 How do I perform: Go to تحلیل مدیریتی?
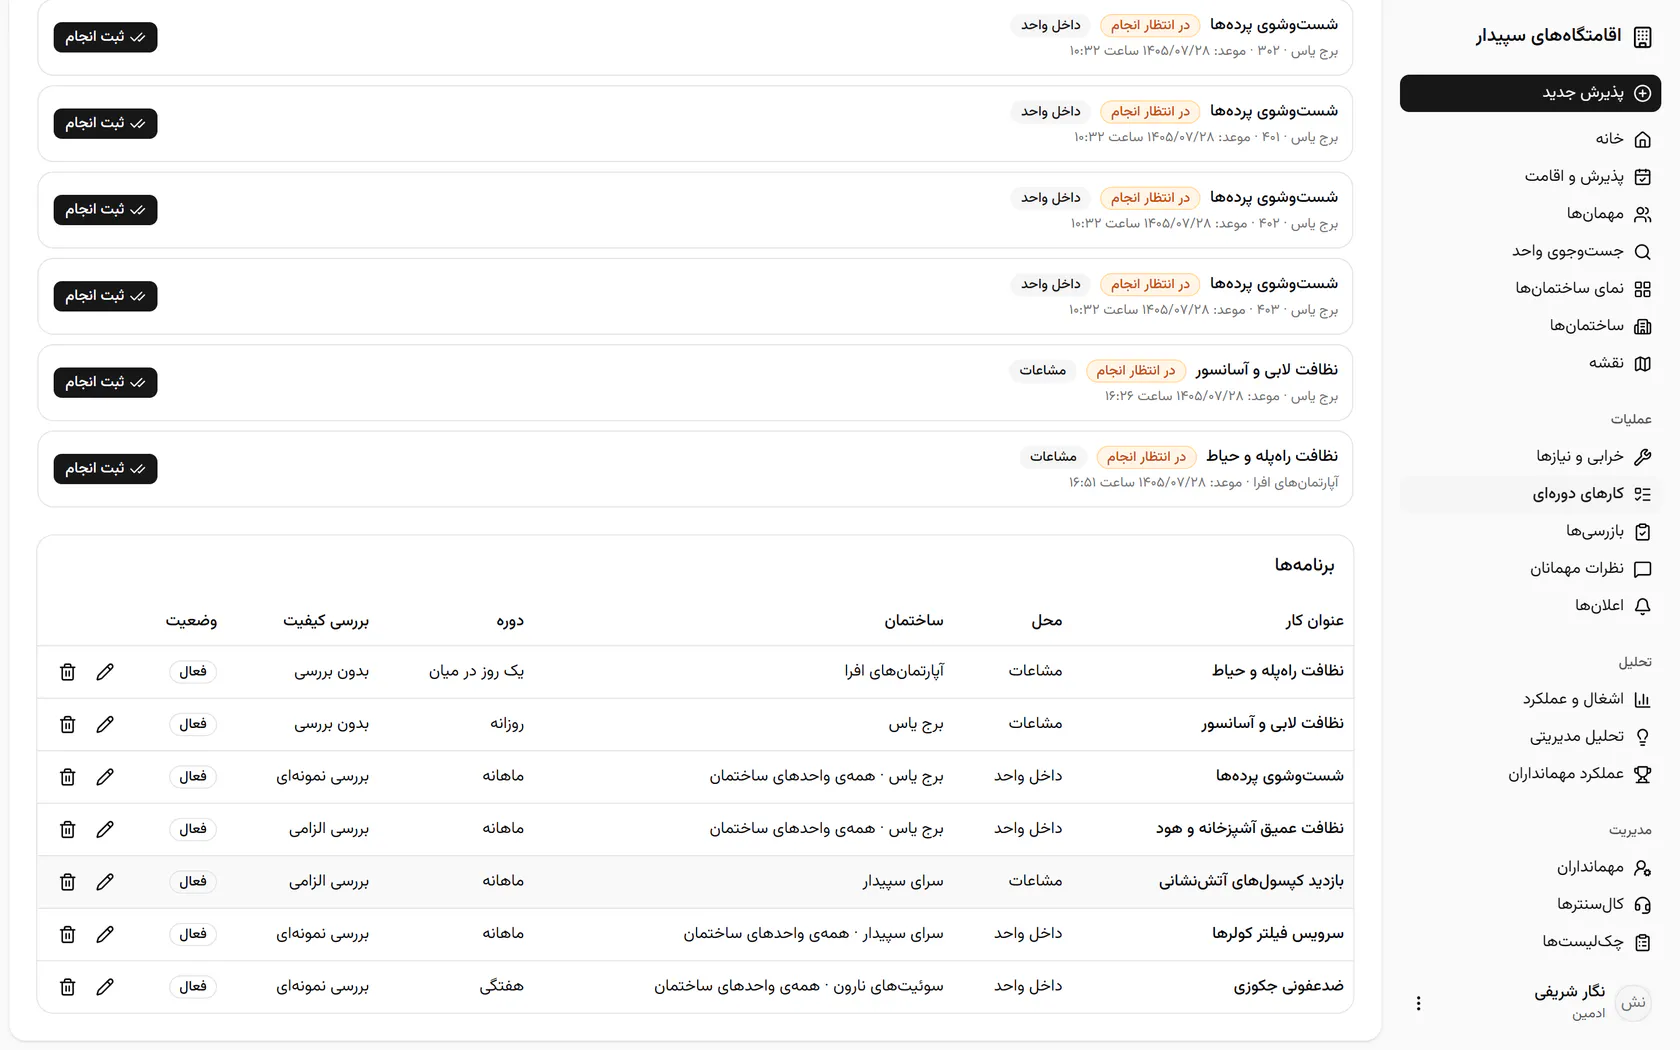(x=1530, y=737)
